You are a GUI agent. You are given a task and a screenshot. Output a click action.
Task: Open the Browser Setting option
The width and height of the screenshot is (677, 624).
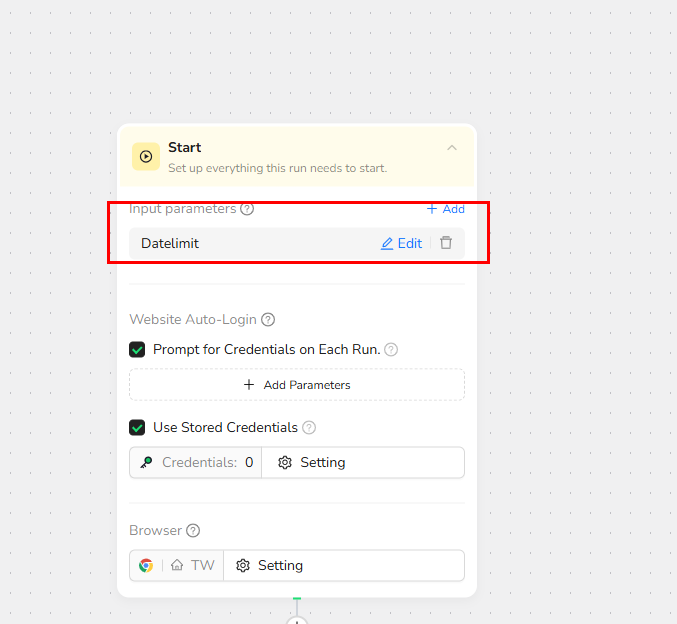[x=270, y=565]
